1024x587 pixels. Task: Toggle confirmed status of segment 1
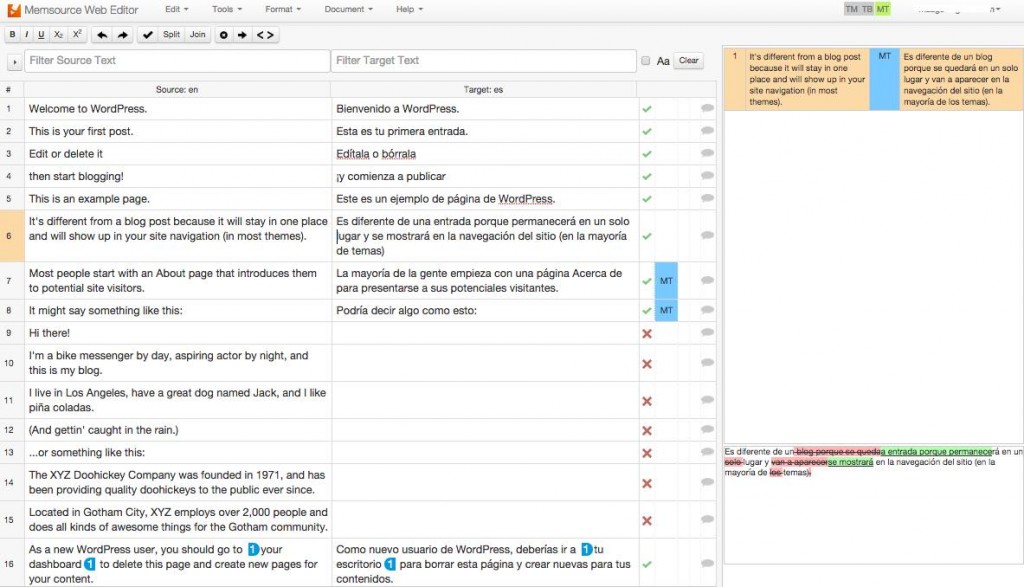pos(647,109)
